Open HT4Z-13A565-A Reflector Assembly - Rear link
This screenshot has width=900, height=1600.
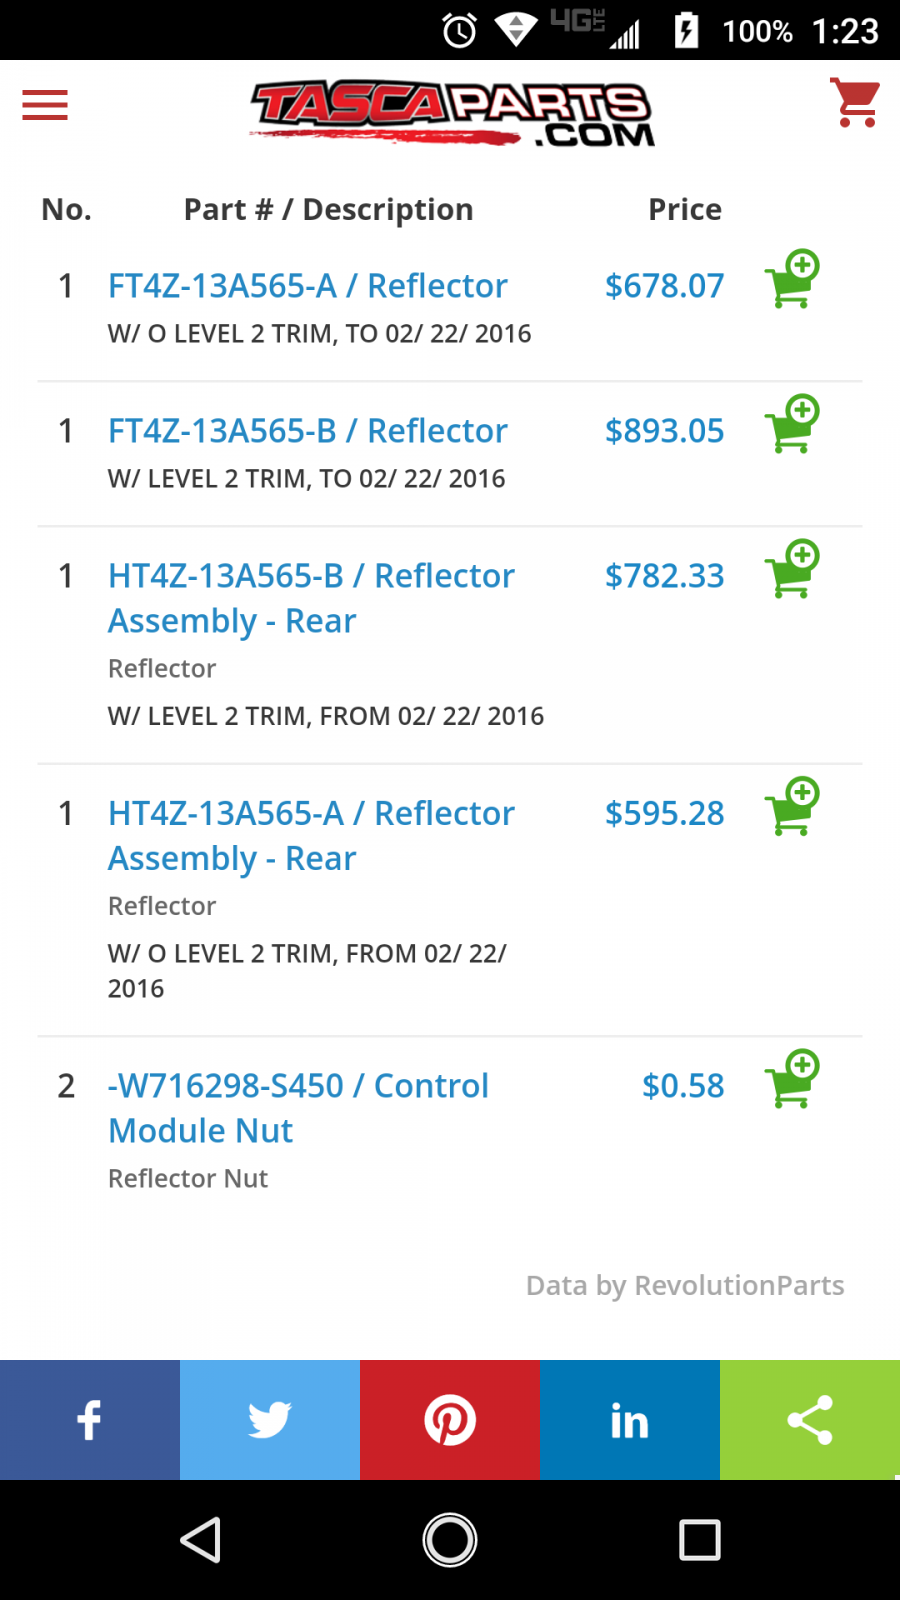[311, 836]
